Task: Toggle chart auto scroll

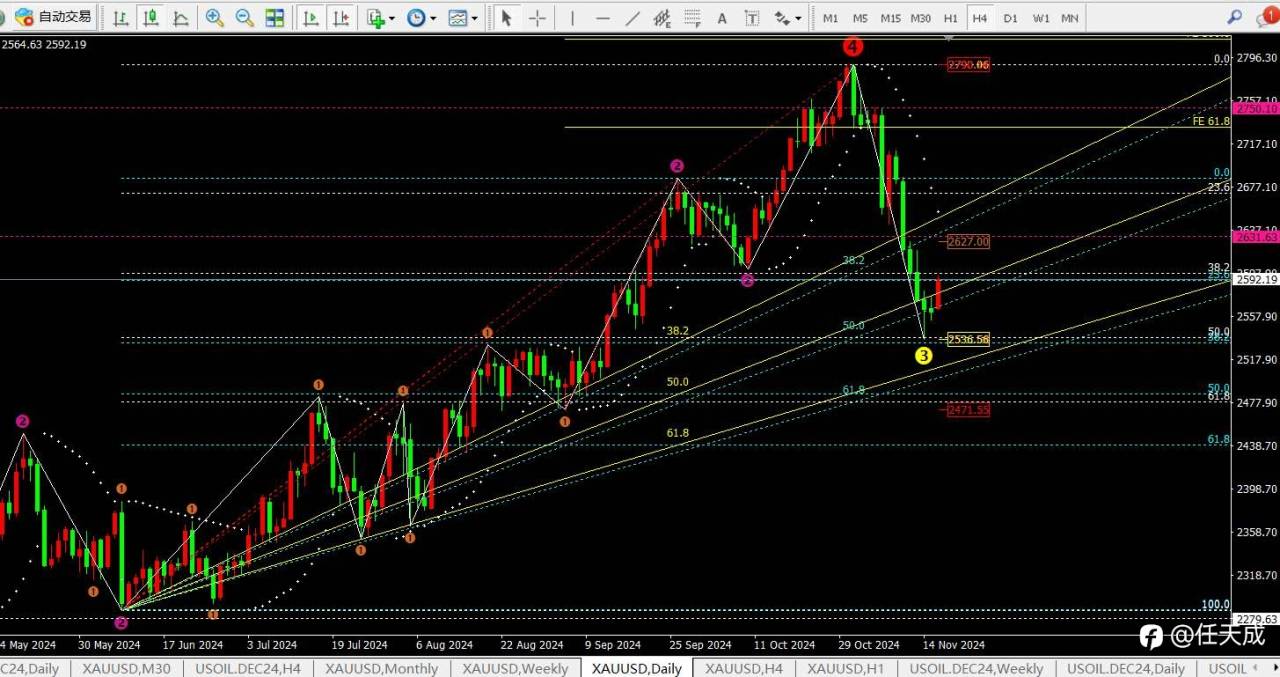Action: point(311,17)
